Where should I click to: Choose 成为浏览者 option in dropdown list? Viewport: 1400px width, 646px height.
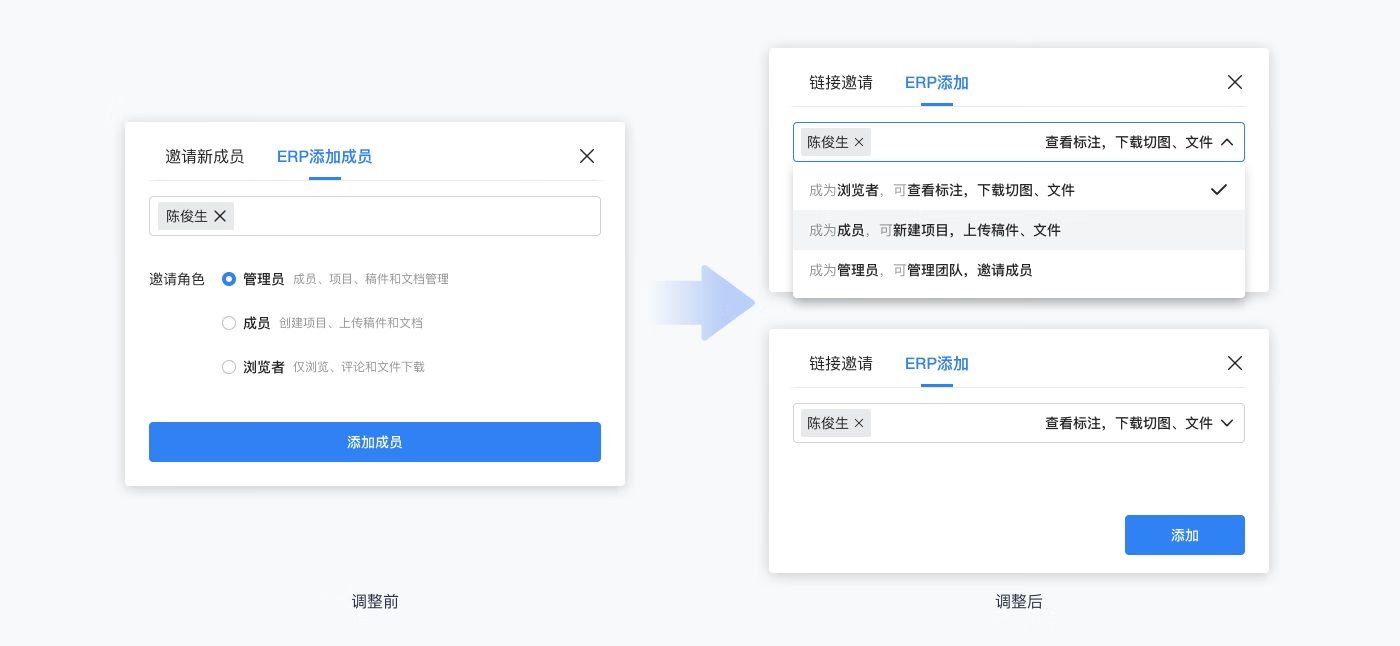pyautogui.click(x=1019, y=190)
